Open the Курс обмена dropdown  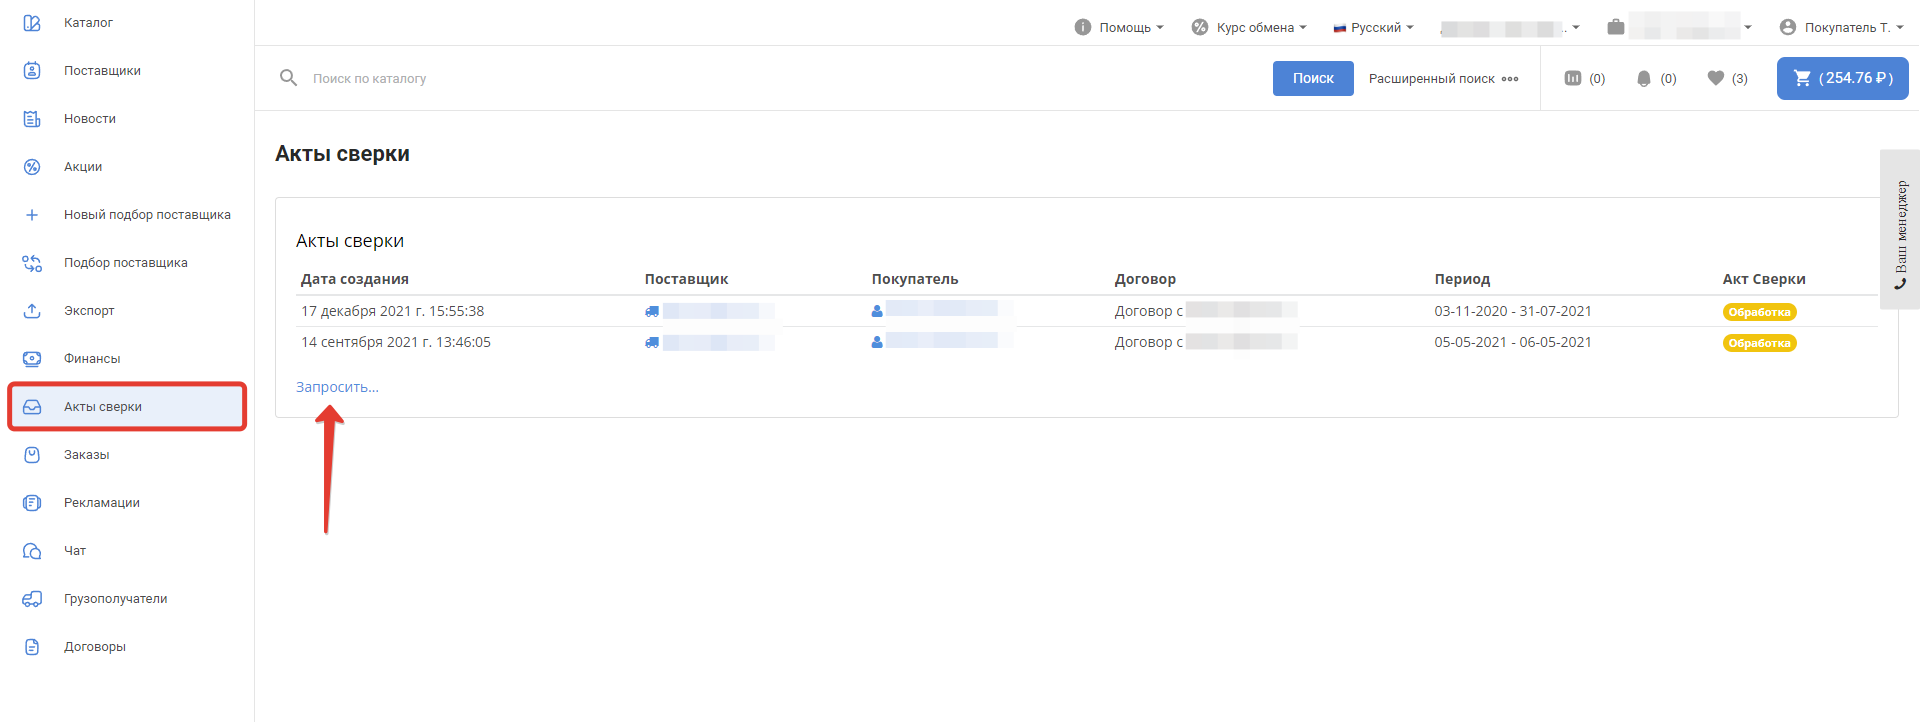1249,27
